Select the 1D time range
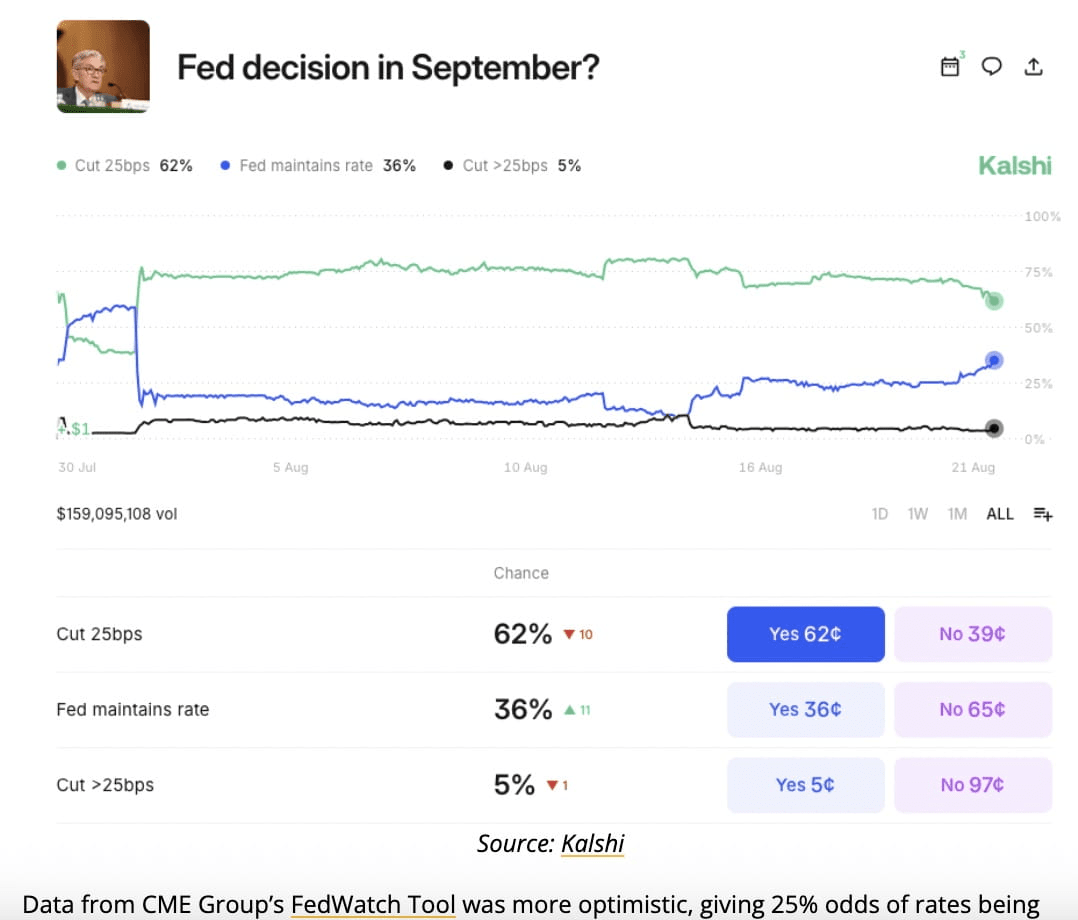Screen dimensions: 1078x920 pyautogui.click(x=880, y=514)
